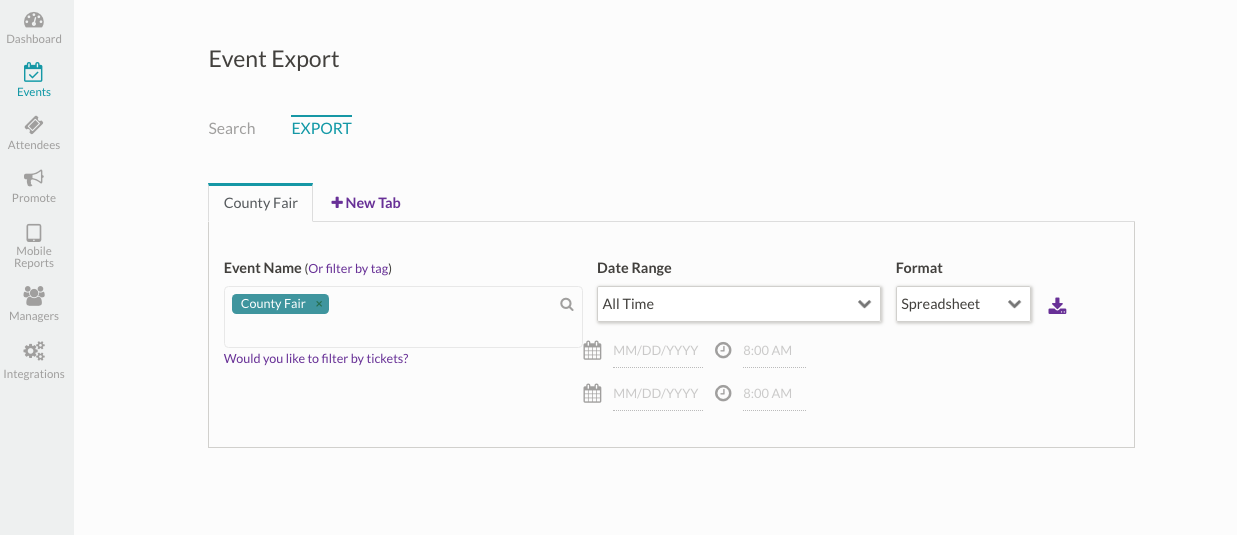Screen dimensions: 1237x535
Task: Open Integrations gears icon
Action: [x=34, y=360]
